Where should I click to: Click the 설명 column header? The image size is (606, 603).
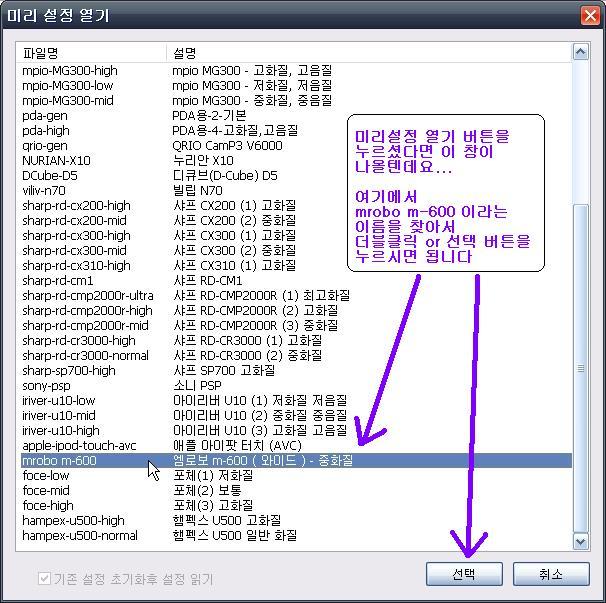[369, 53]
